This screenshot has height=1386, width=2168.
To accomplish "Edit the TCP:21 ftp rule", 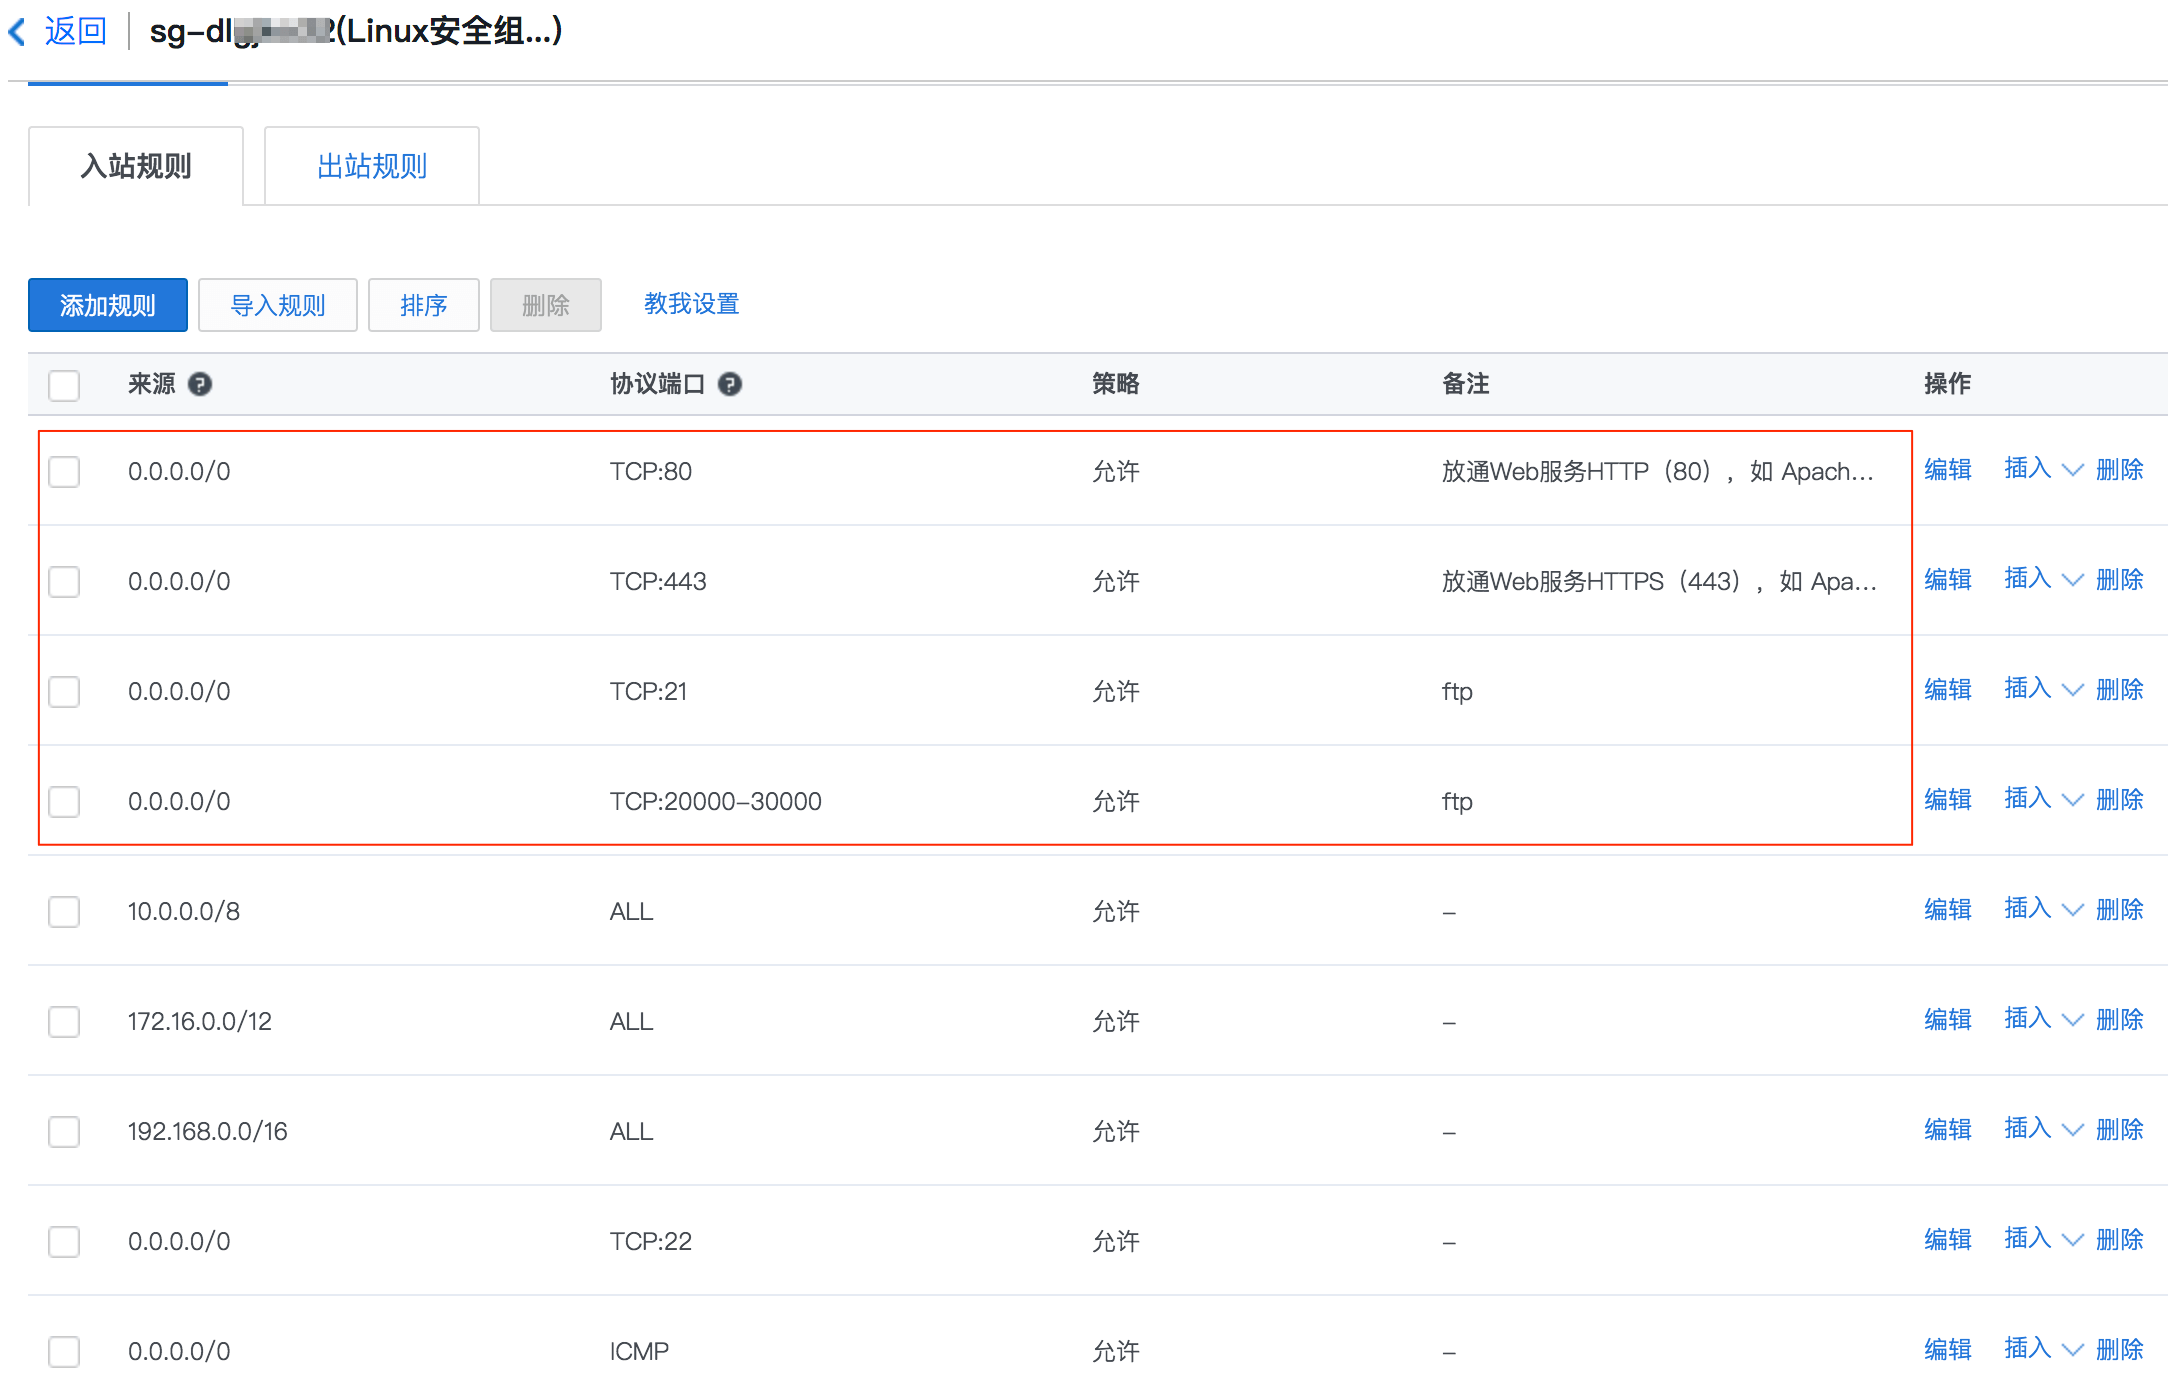I will 1948,689.
